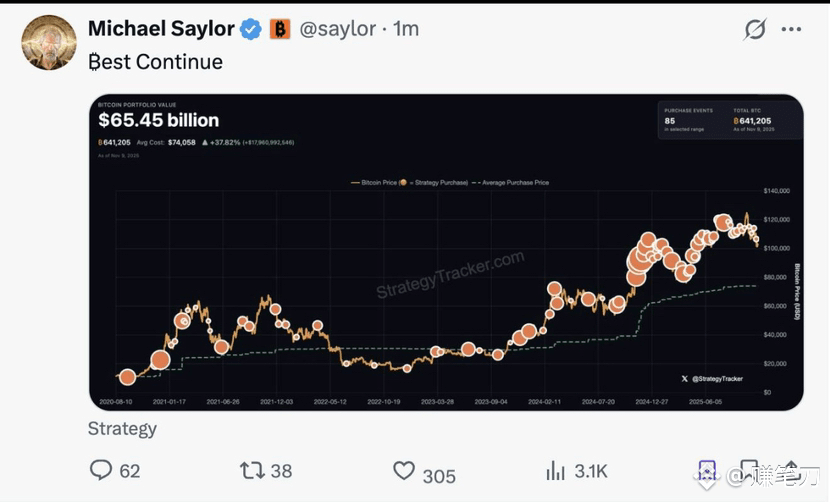Click the $65.45 billion portfolio value

click(158, 120)
